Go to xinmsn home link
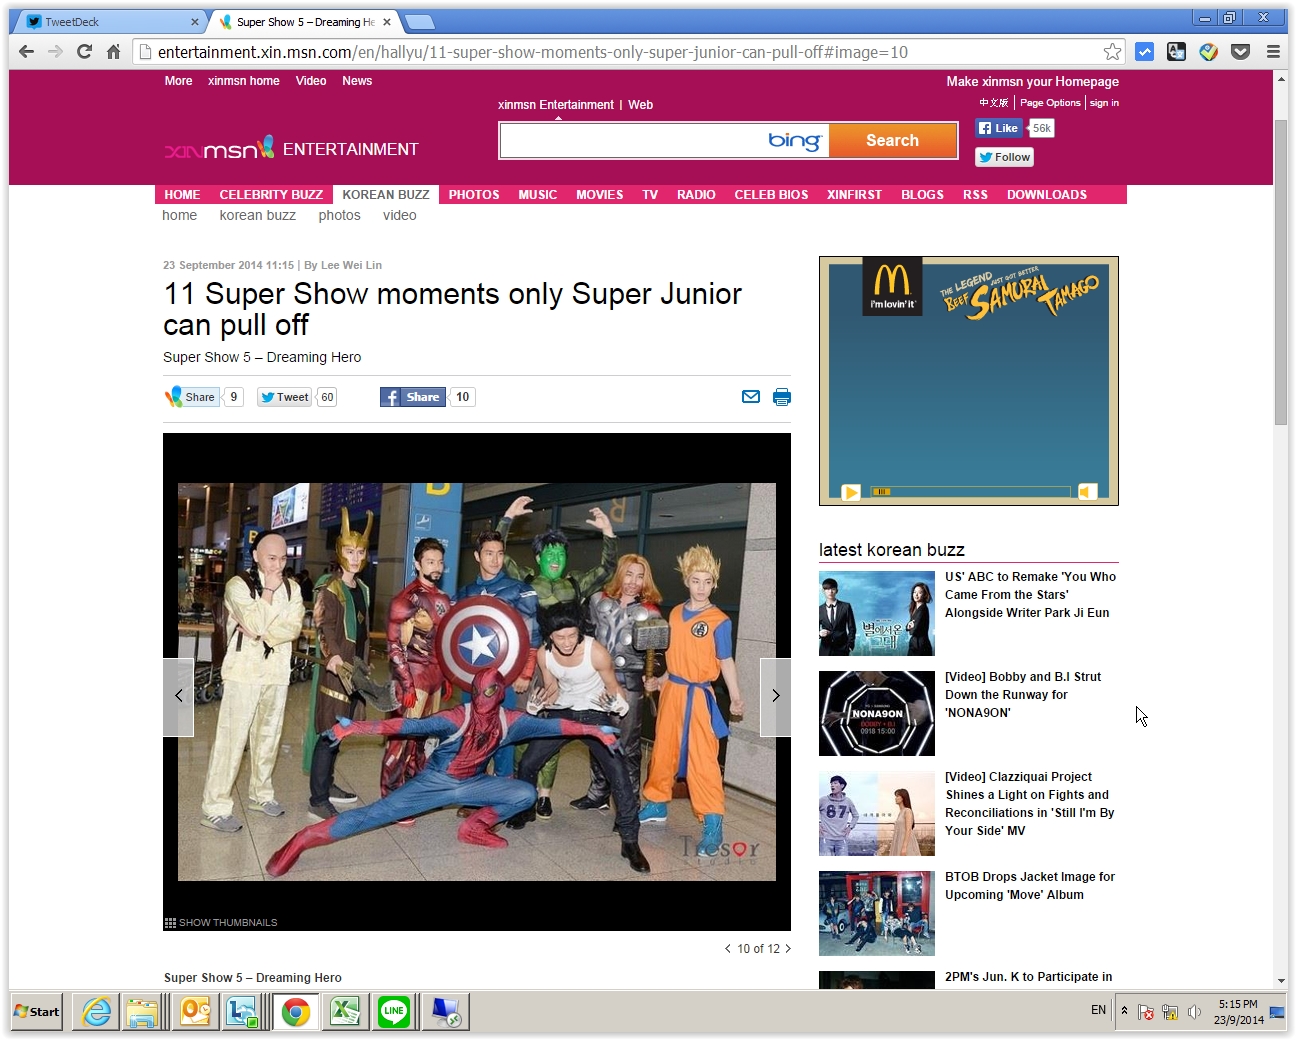 [243, 81]
